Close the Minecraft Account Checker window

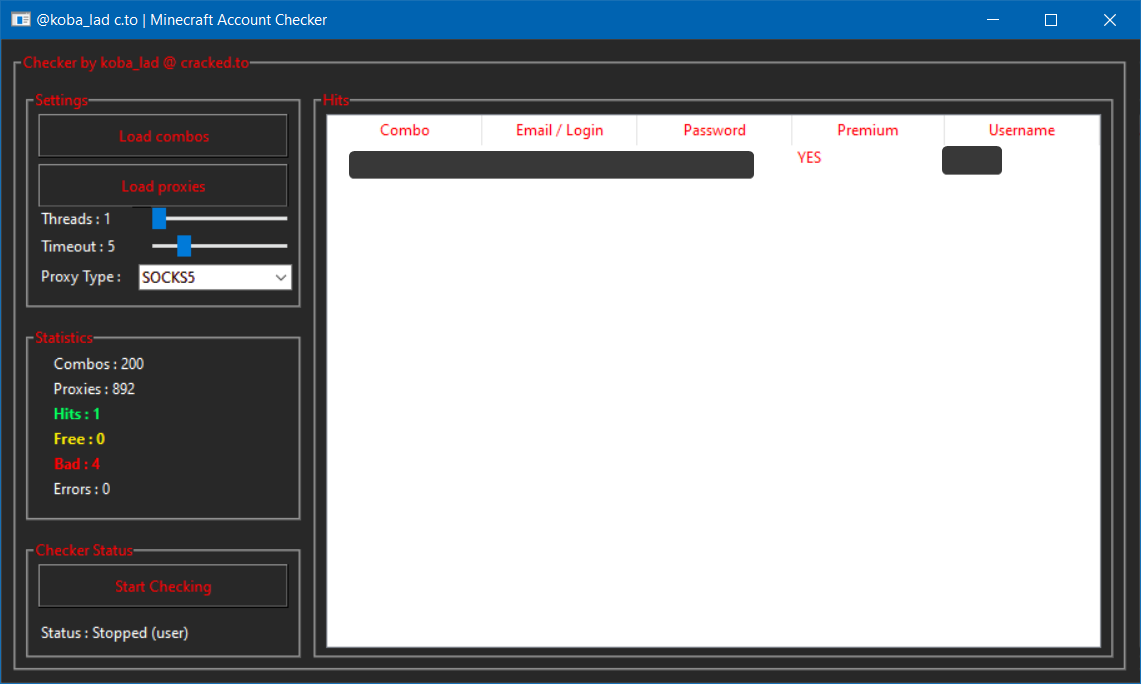tap(1110, 20)
